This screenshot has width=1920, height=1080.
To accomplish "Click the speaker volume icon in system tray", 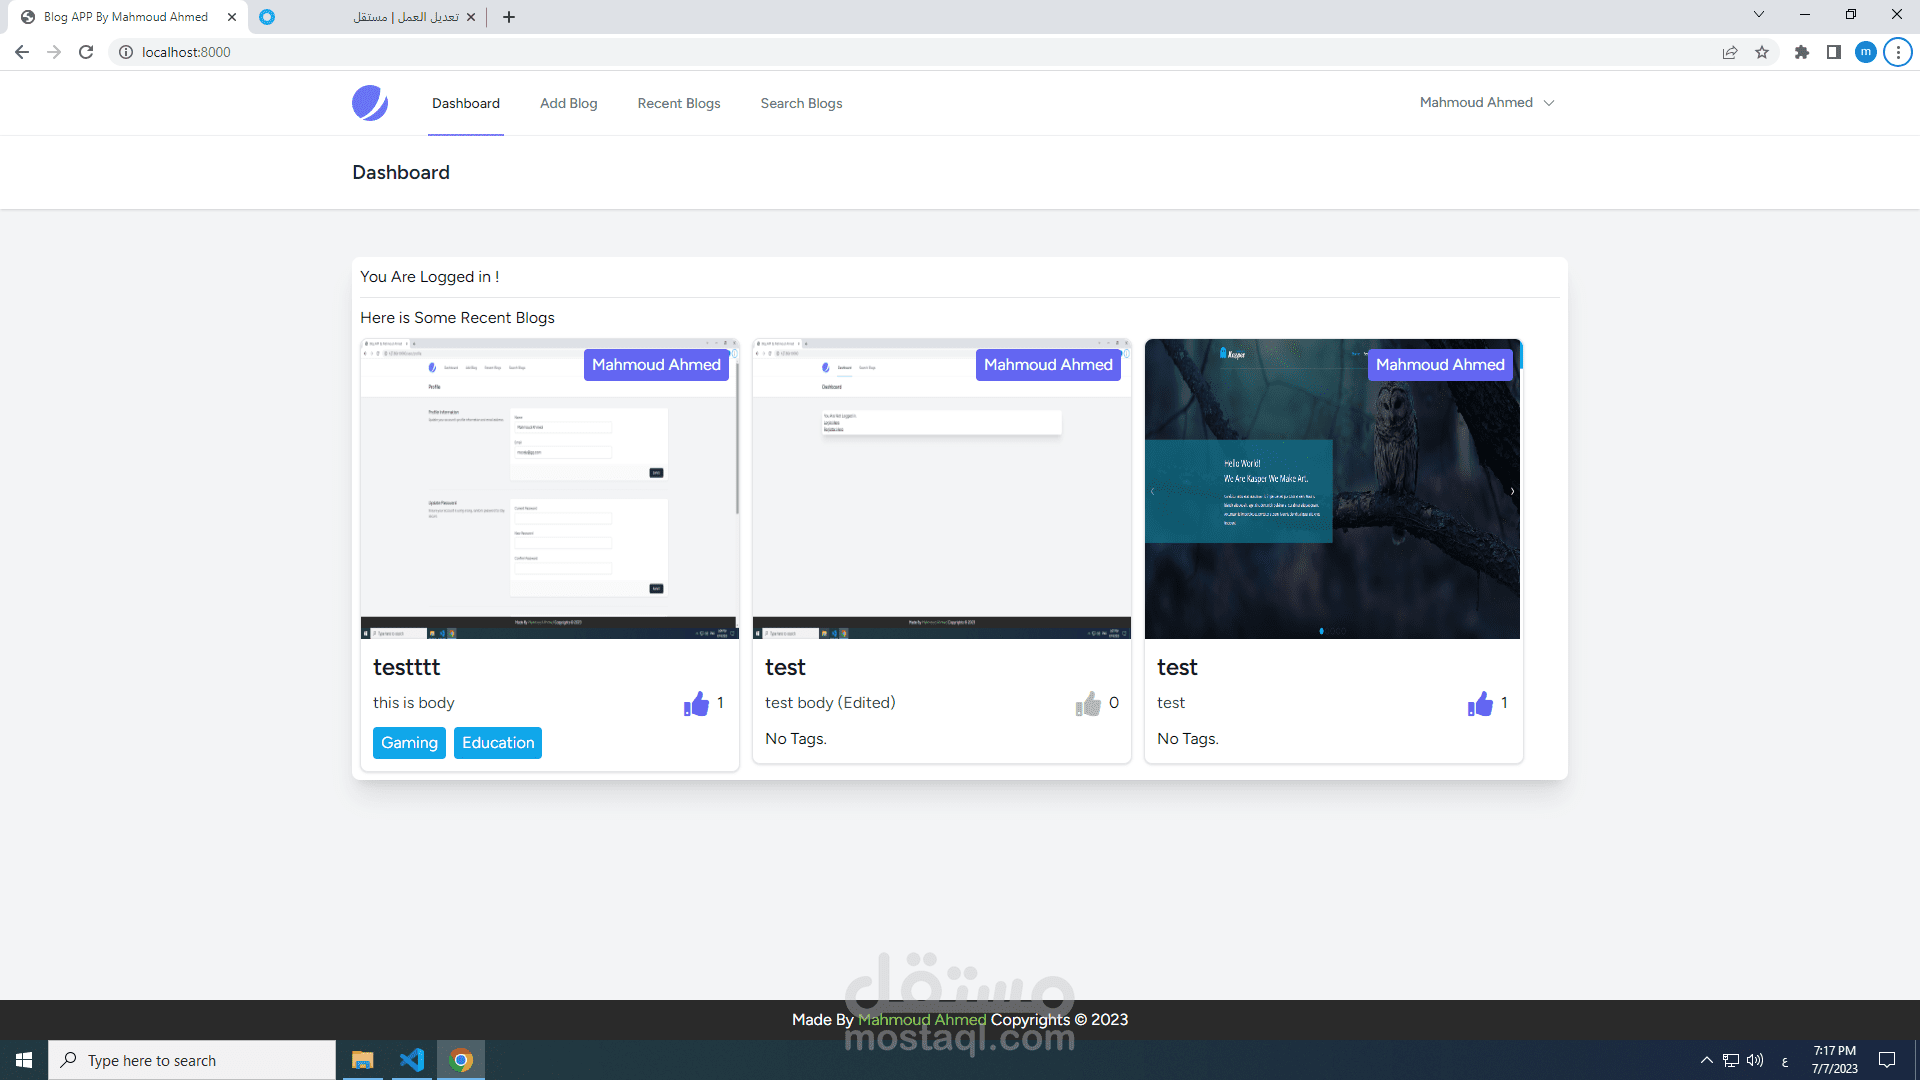I will (x=1757, y=1060).
